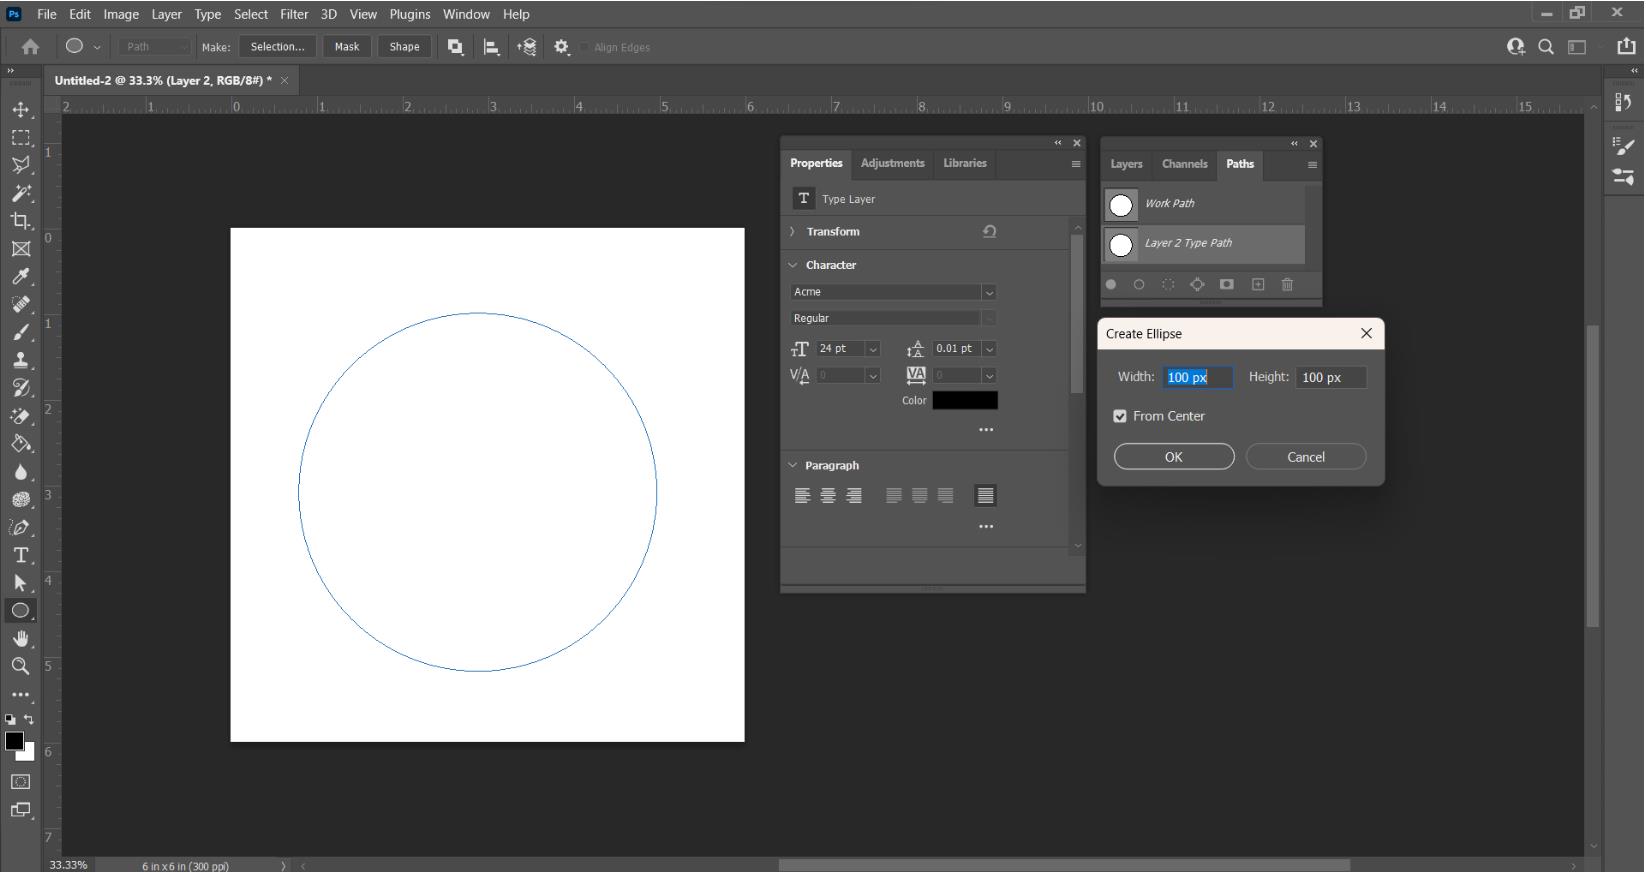
Task: Select the Eyedropper tool
Action: (20, 277)
